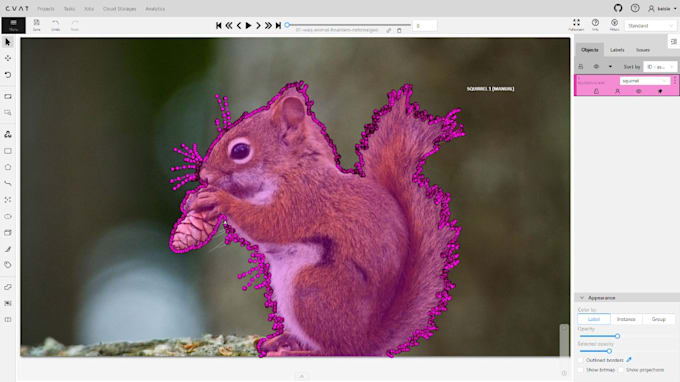Viewport: 680px width, 382px height.
Task: Toggle Fullscreen mode
Action: click(576, 25)
